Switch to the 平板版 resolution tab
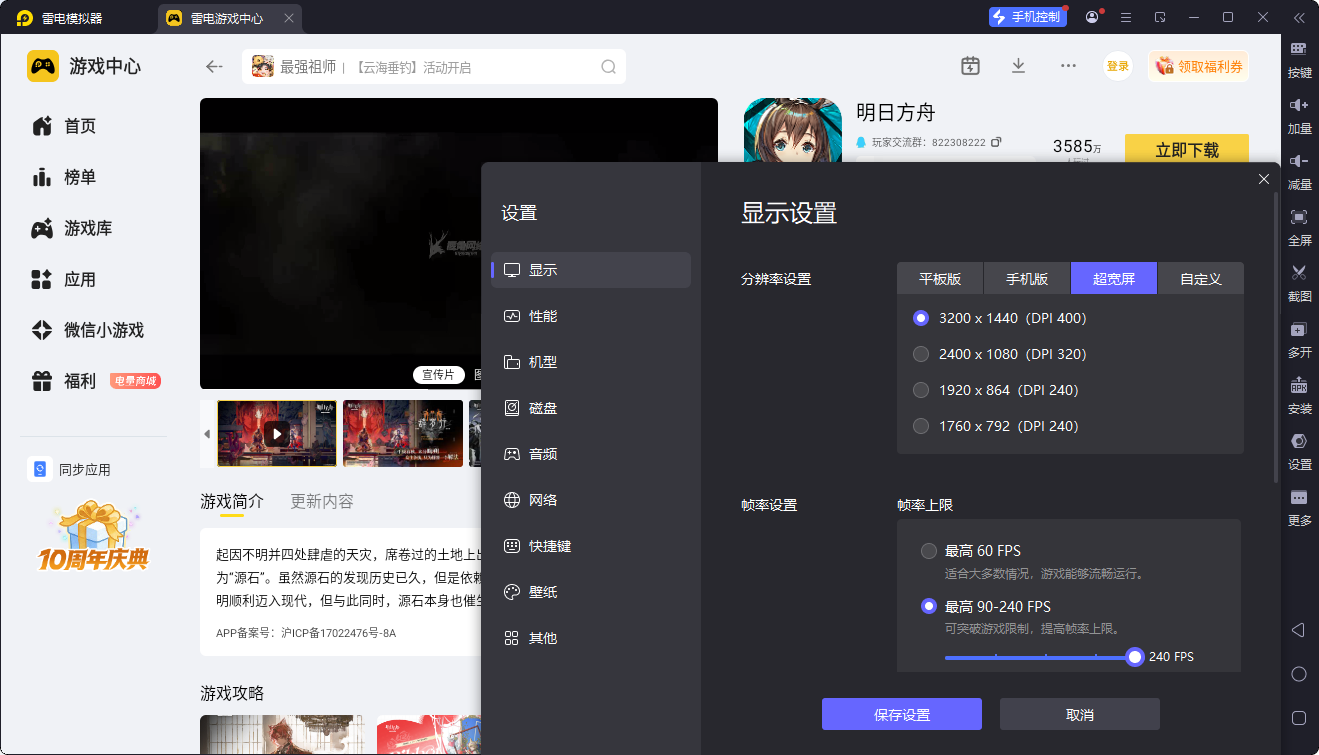The height and width of the screenshot is (755, 1319). [940, 279]
